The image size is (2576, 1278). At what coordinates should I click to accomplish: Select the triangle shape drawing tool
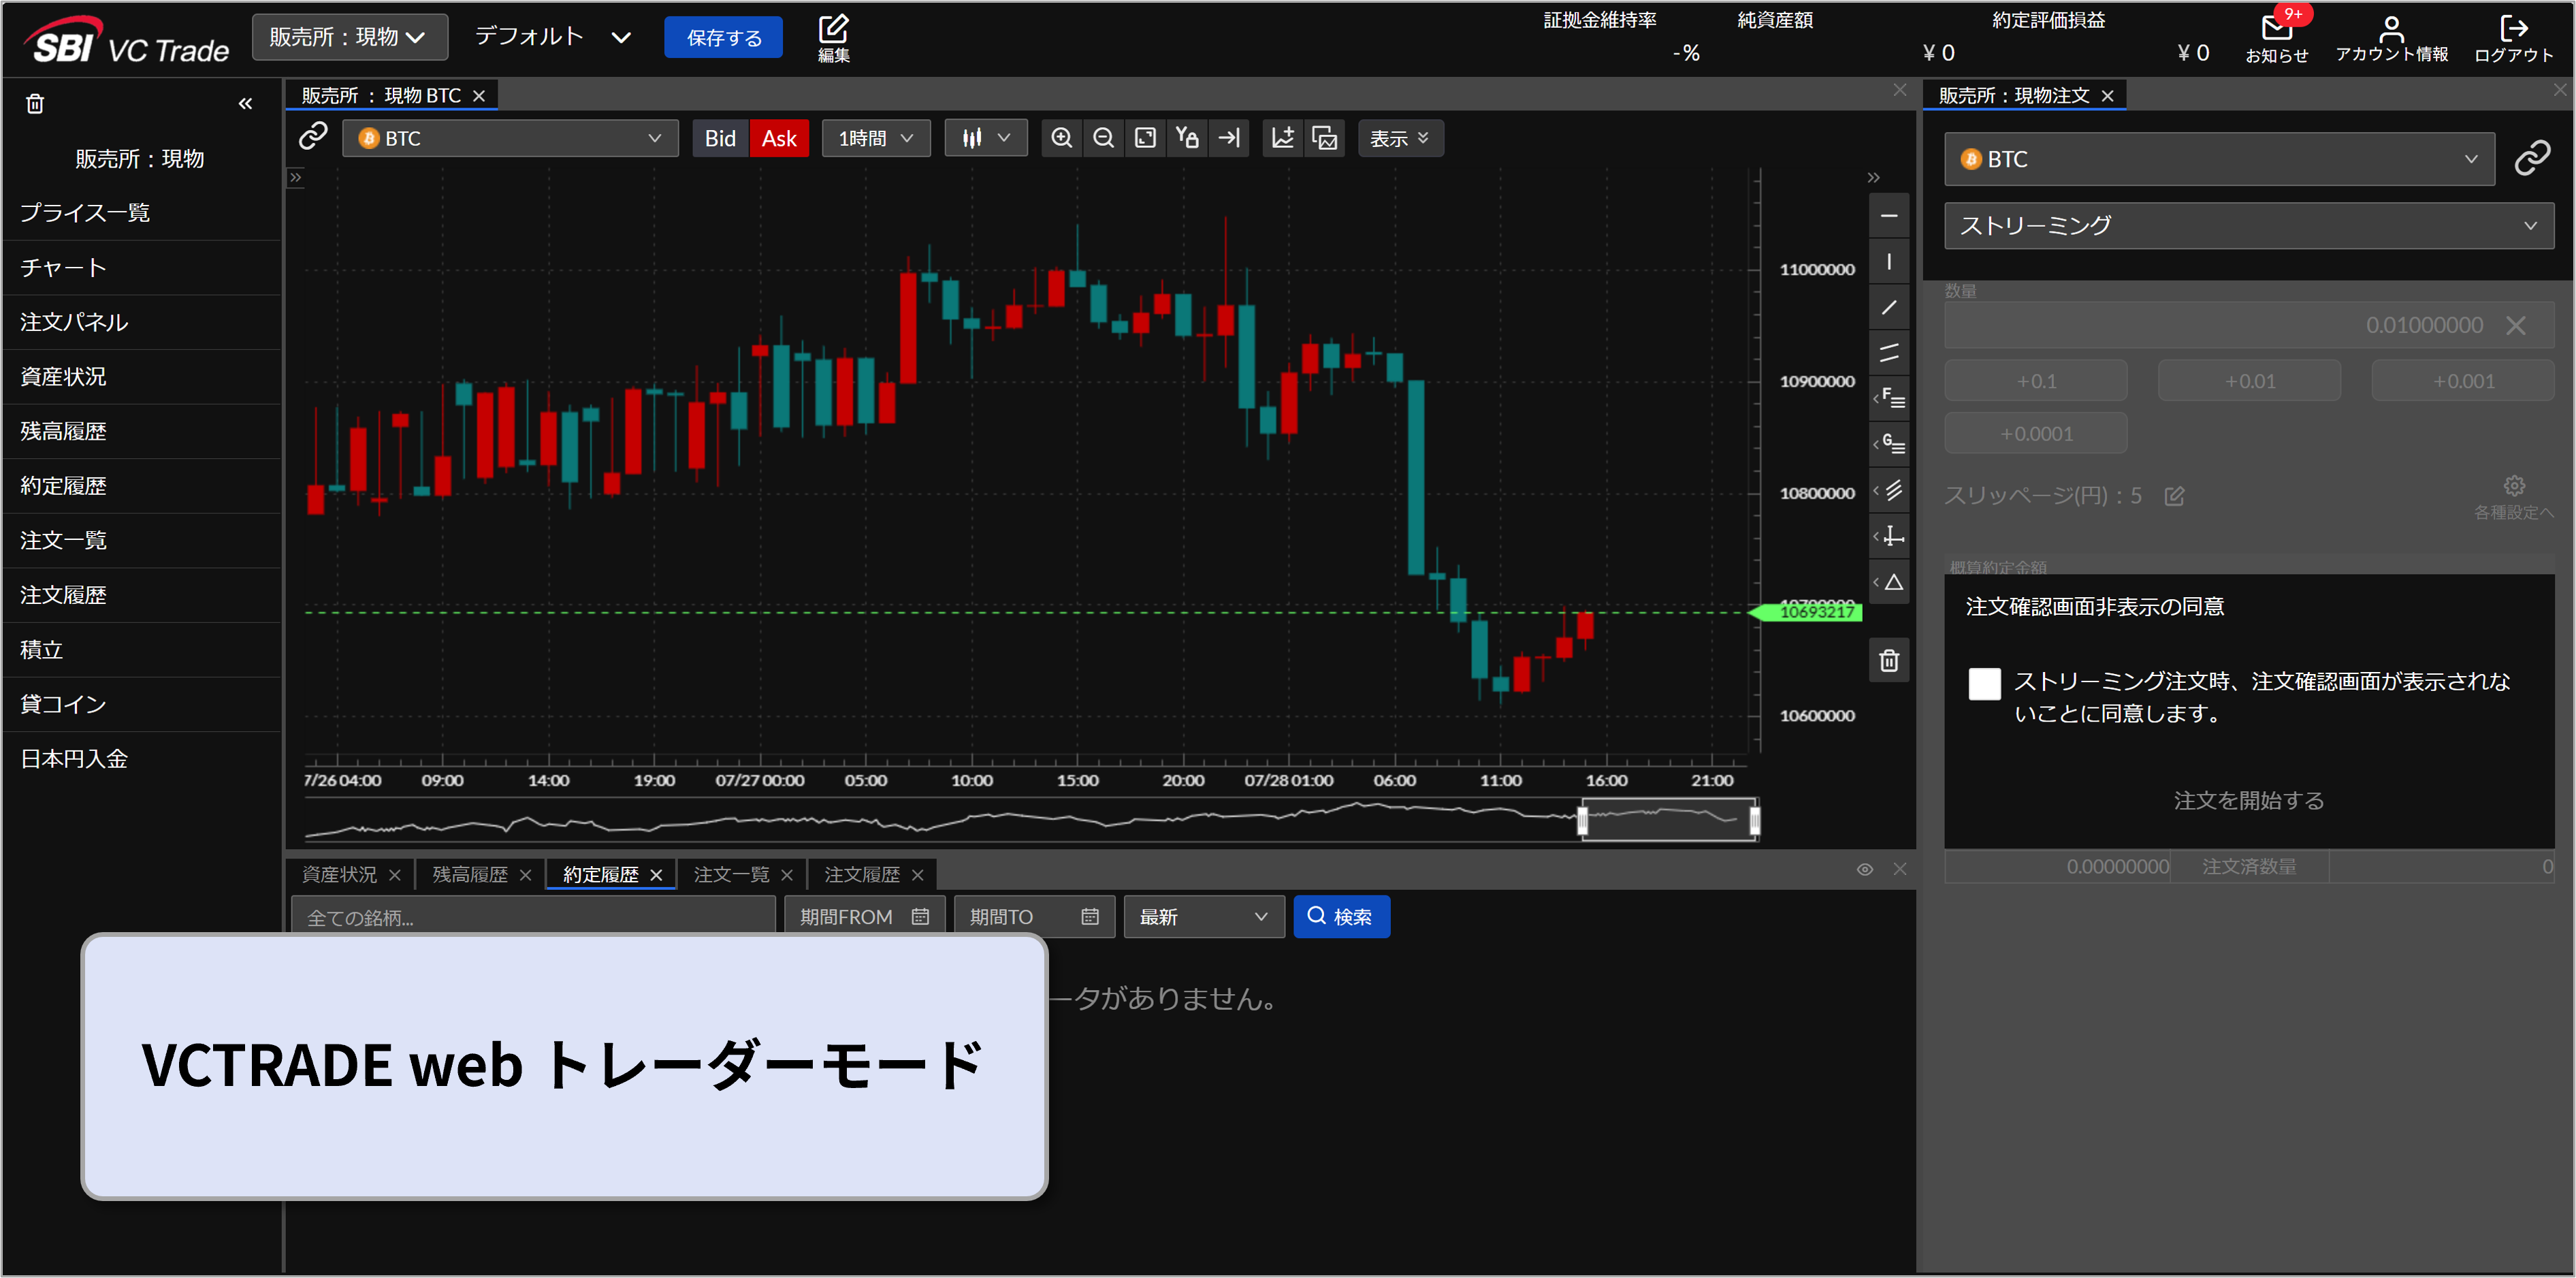click(x=1889, y=582)
